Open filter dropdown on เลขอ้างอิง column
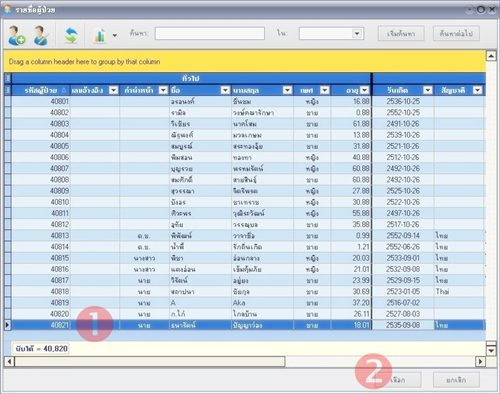The height and width of the screenshot is (394, 500). 114,90
